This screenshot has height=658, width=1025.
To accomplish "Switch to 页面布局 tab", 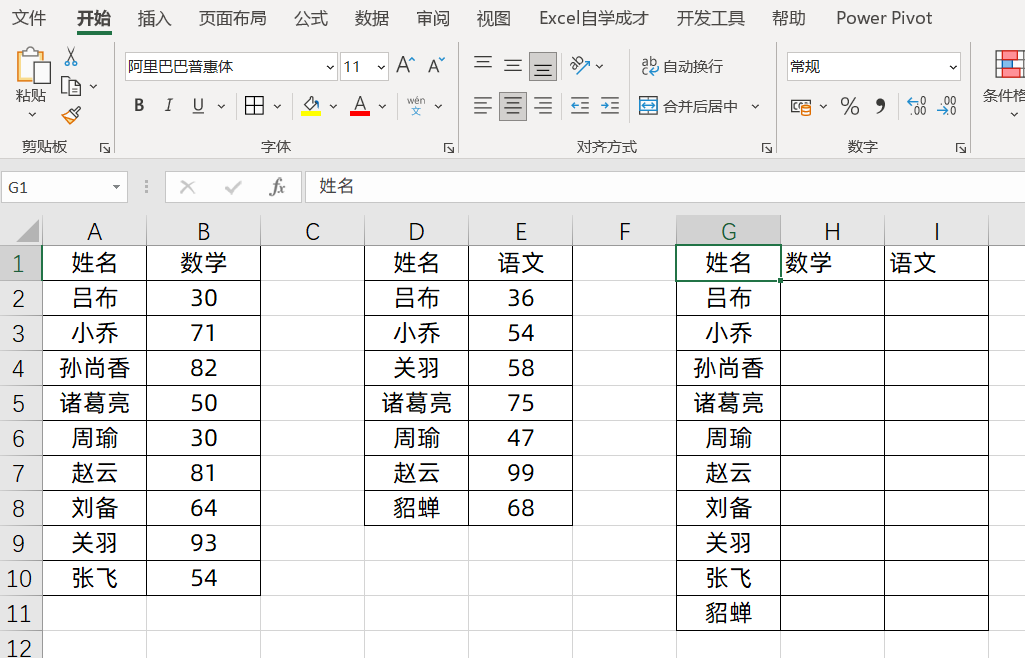I will (x=233, y=18).
